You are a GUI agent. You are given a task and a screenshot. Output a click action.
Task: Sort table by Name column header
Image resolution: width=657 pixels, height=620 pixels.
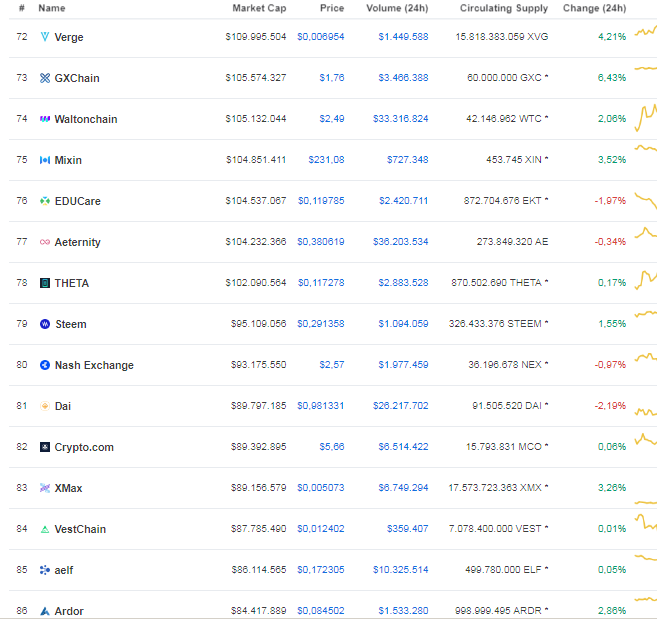[x=52, y=8]
